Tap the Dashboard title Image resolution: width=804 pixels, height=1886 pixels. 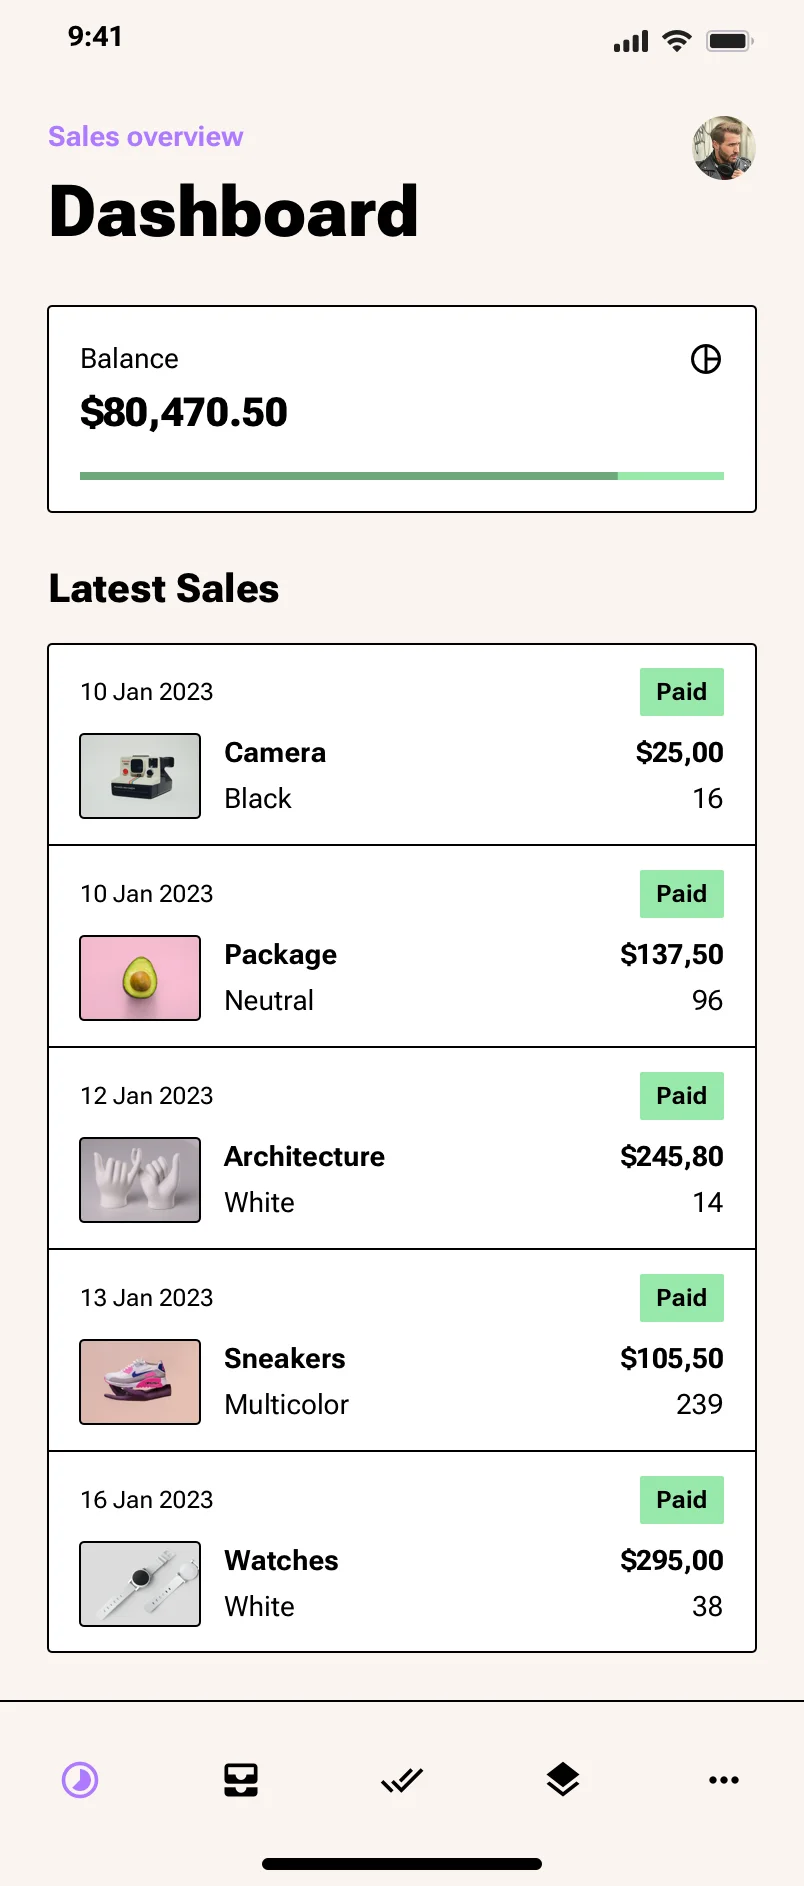click(x=232, y=211)
